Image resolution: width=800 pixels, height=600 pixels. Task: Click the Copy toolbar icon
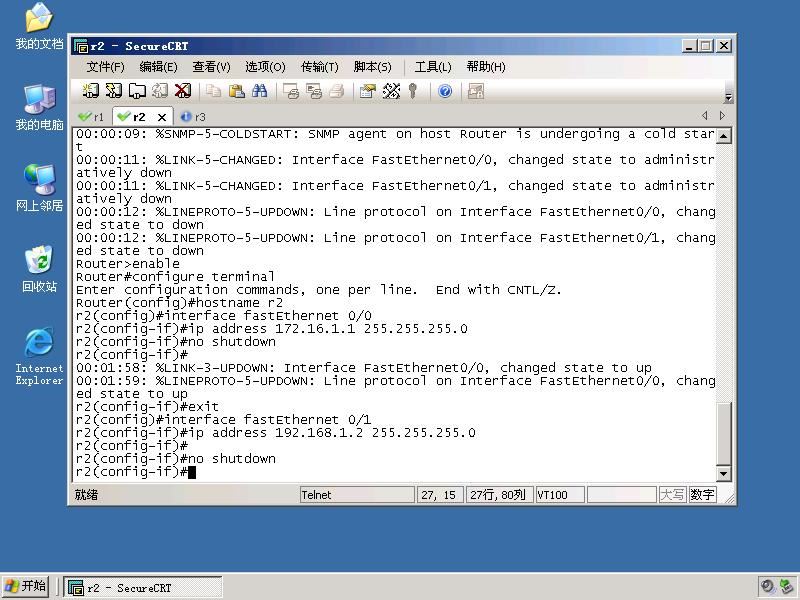pyautogui.click(x=213, y=91)
